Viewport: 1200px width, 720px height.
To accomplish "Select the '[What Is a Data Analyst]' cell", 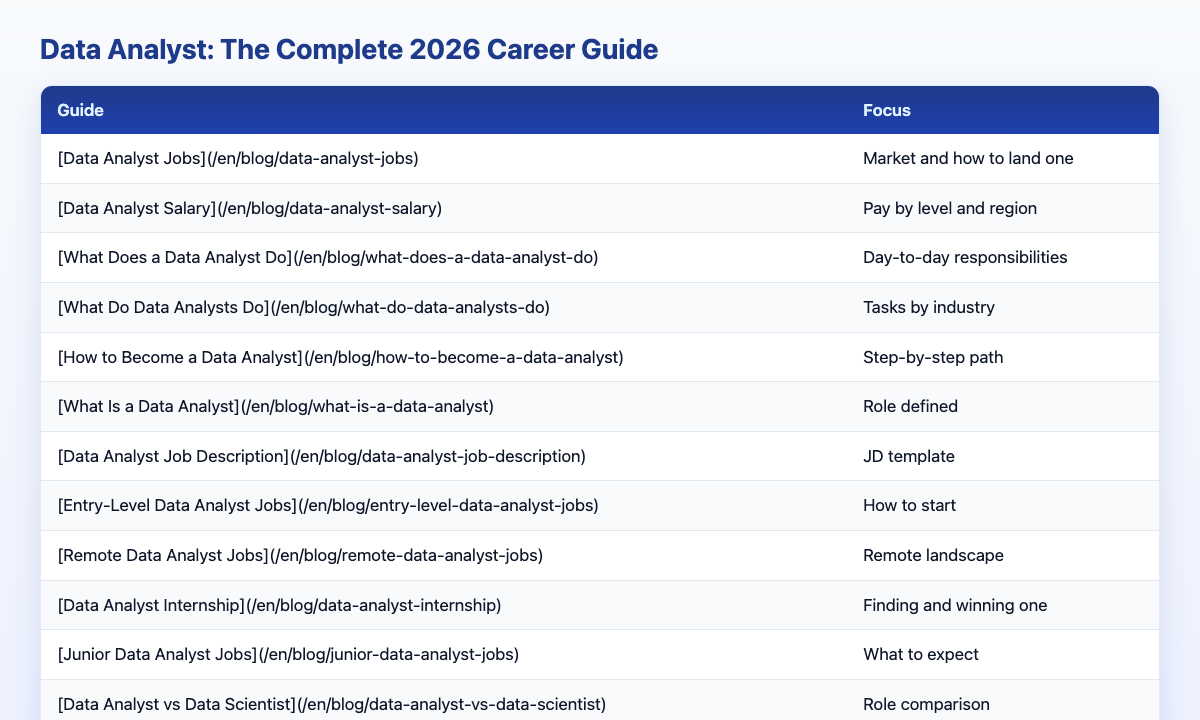I will [x=443, y=407].
